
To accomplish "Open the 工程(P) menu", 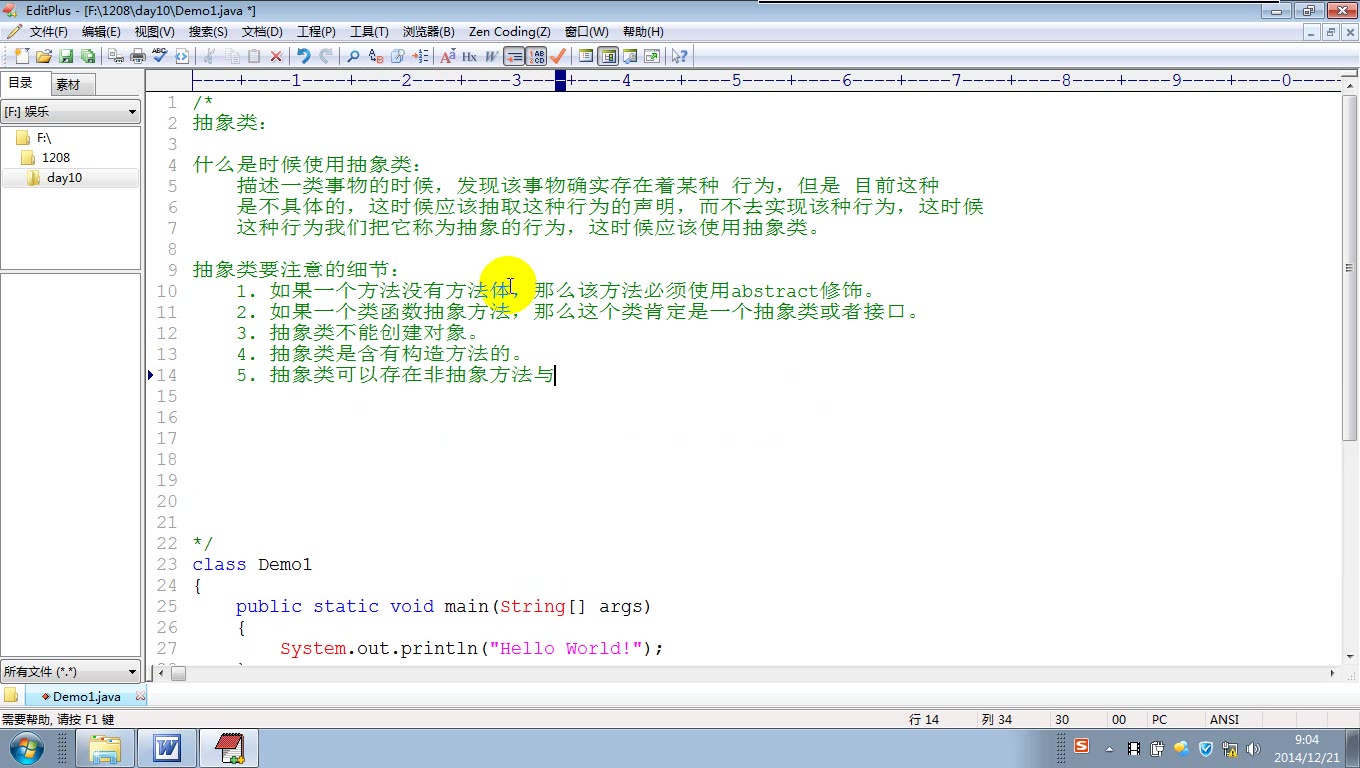I will [x=316, y=32].
